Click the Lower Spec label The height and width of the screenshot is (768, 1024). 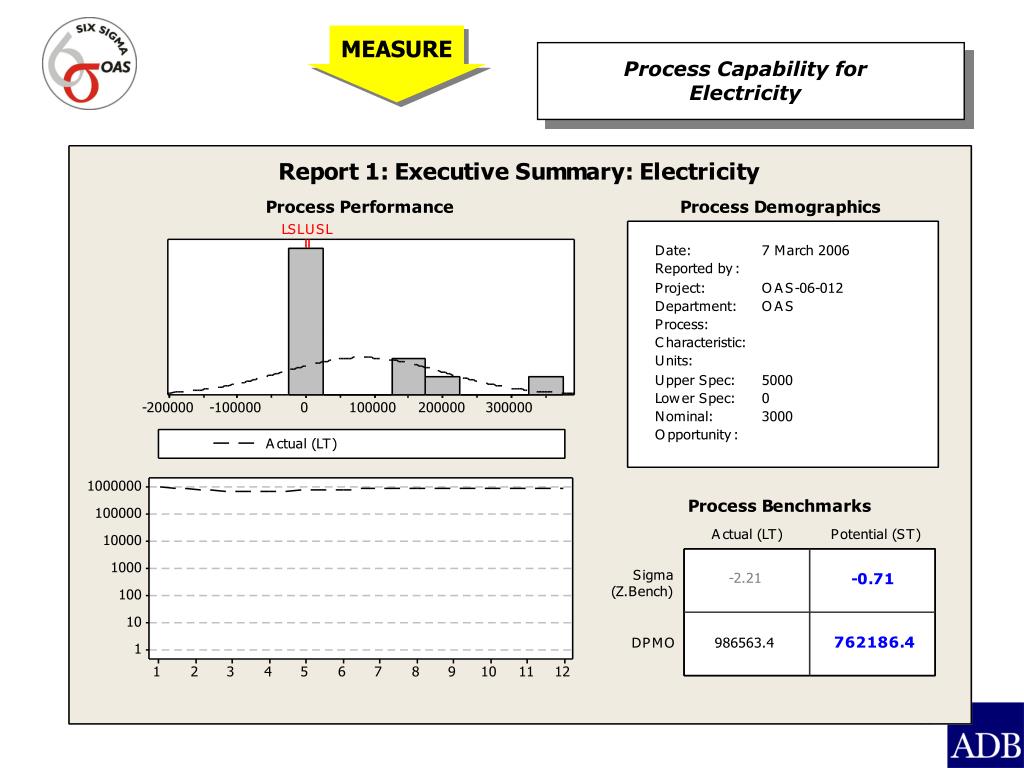click(695, 398)
